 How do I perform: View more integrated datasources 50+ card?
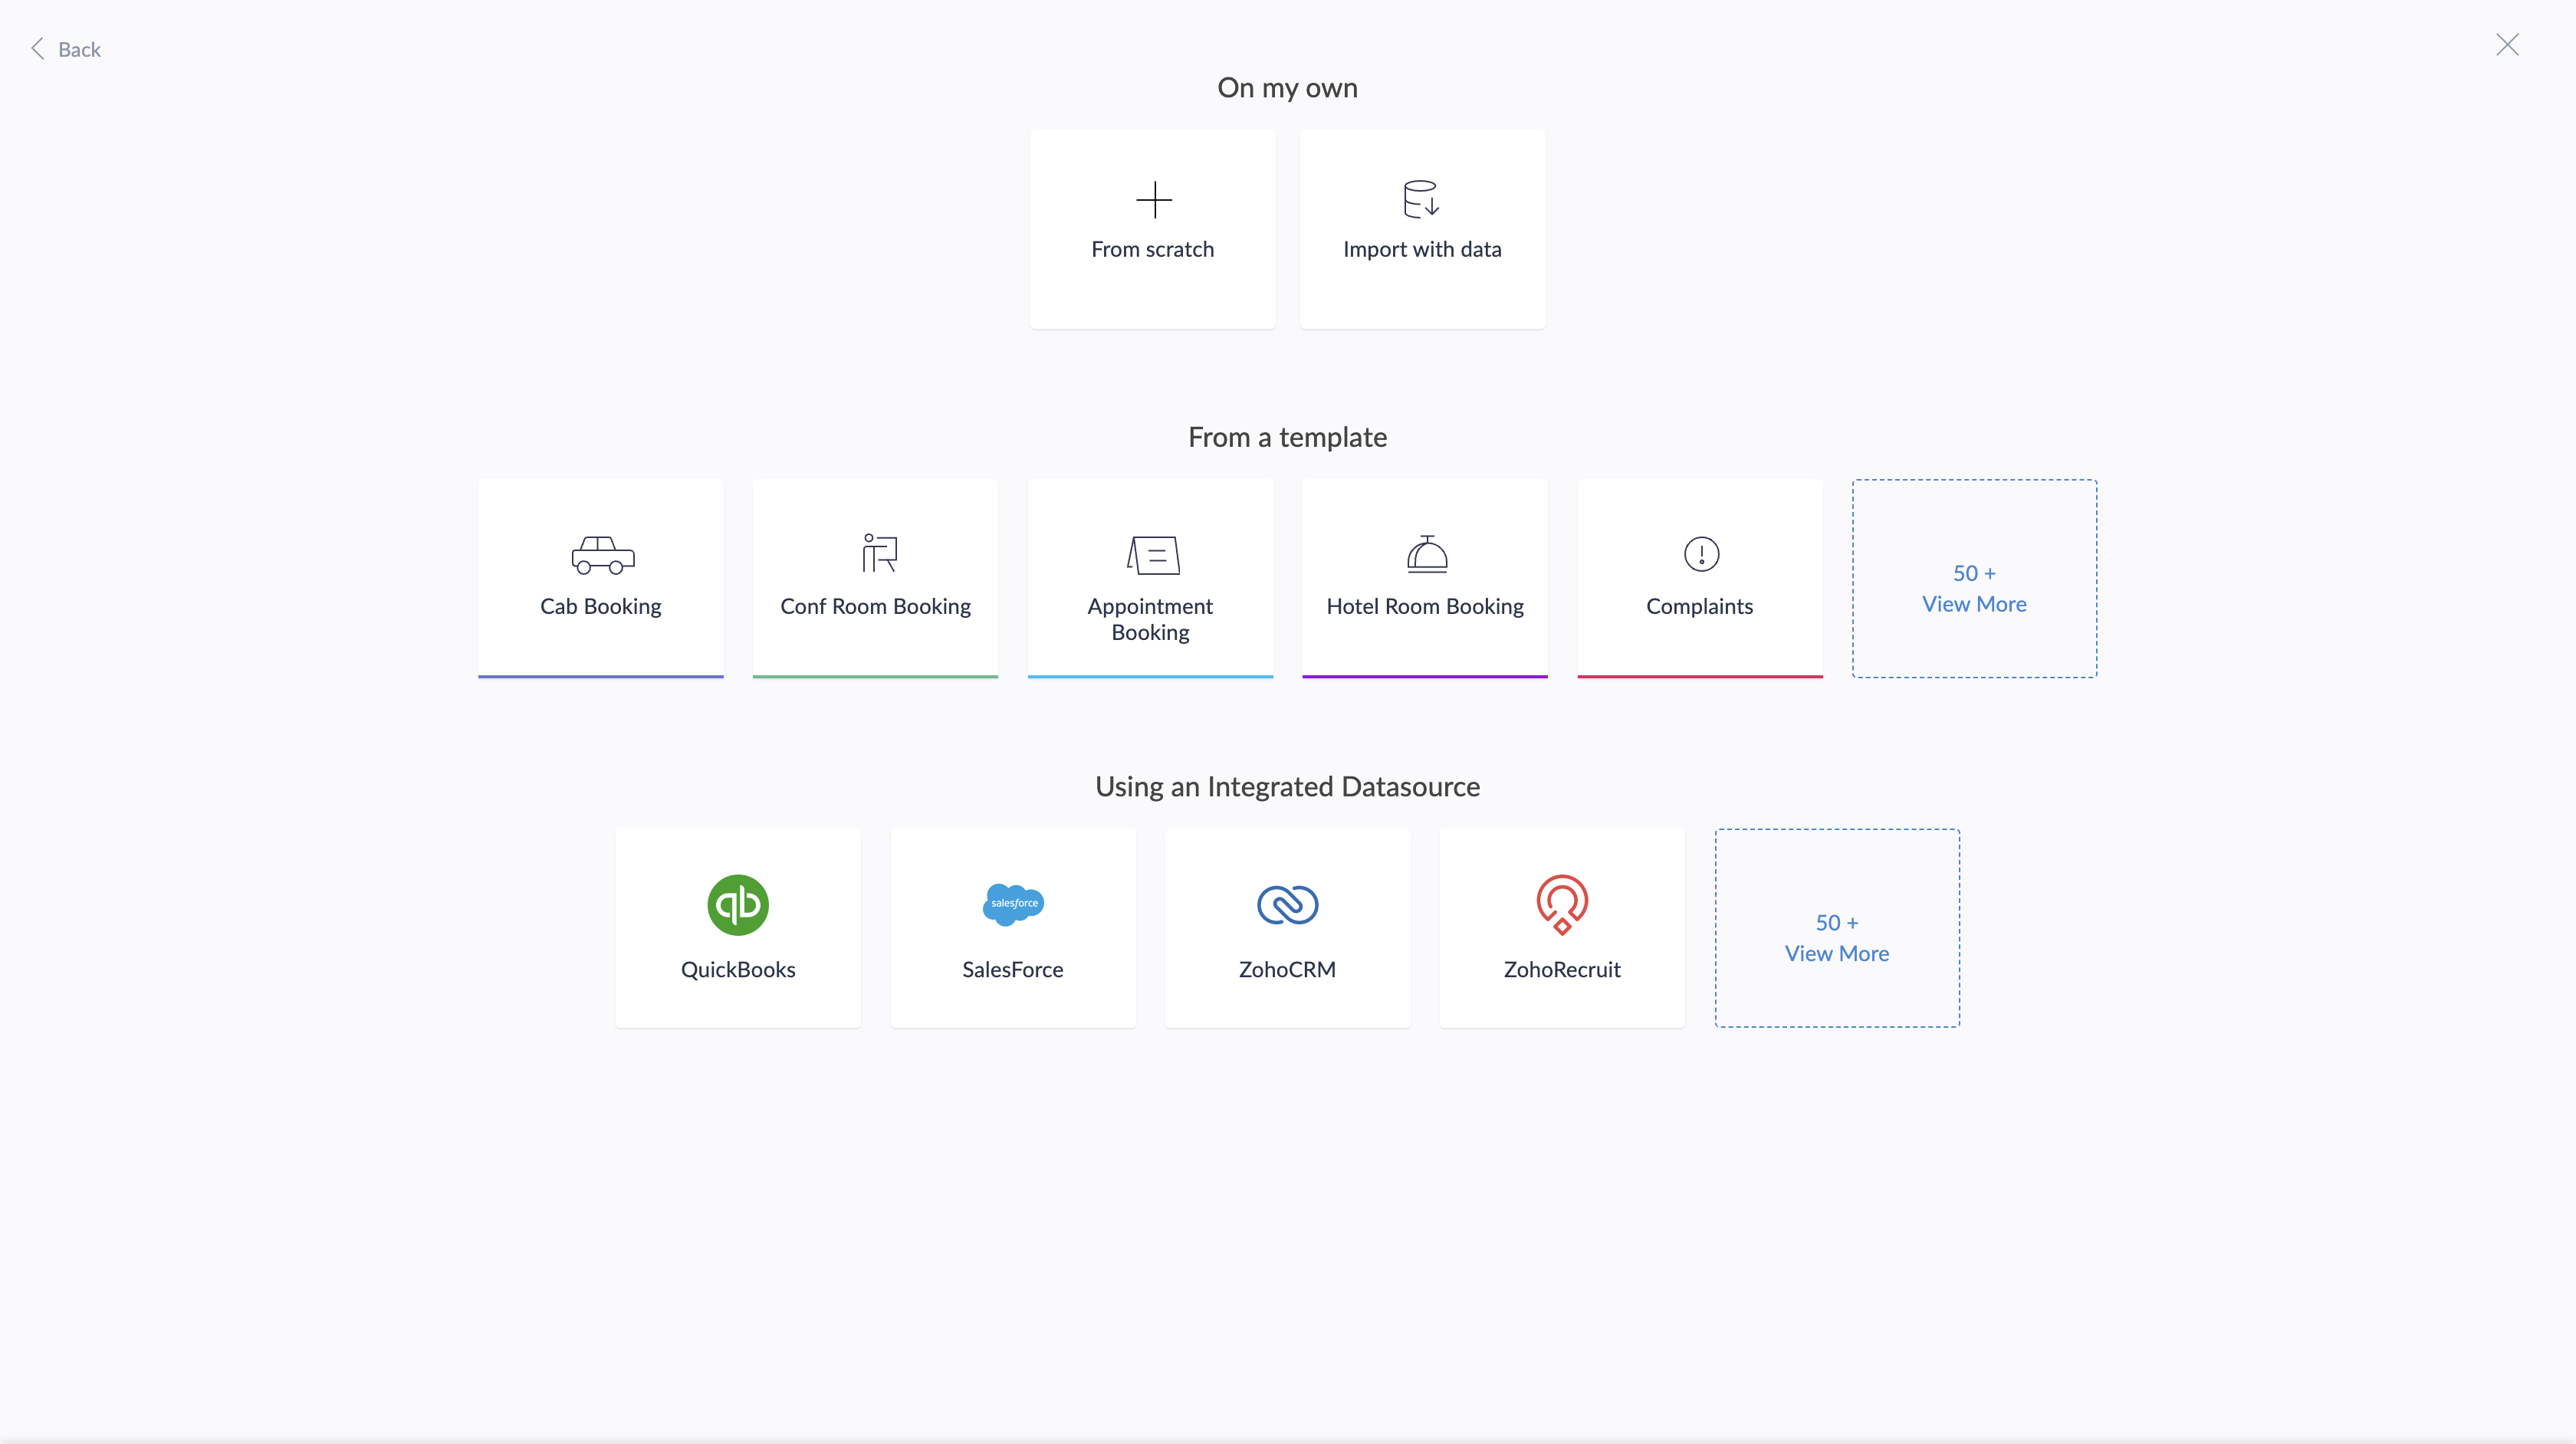[x=1836, y=938]
